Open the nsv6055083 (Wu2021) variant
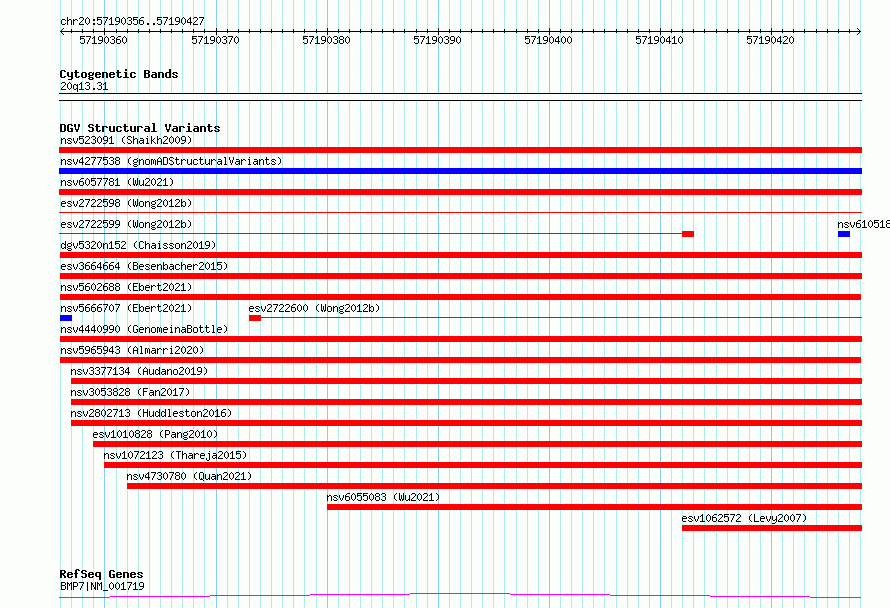Viewport: 890px width, 608px height. [594, 507]
